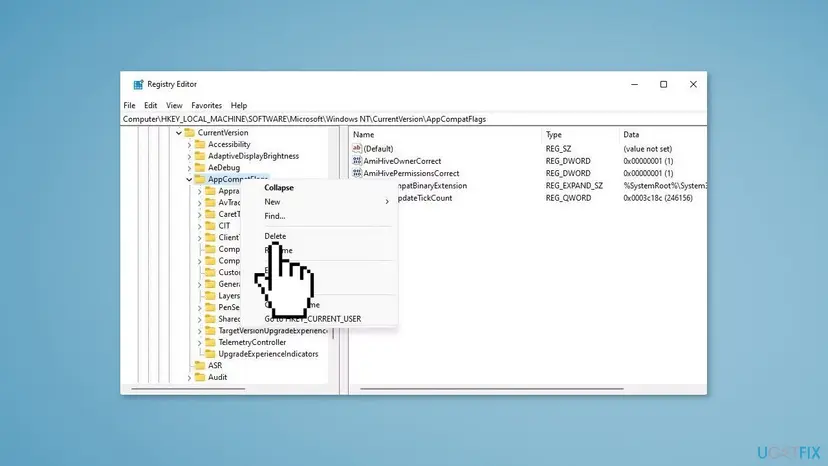
Task: Click the CIT folder icon
Action: tap(210, 226)
